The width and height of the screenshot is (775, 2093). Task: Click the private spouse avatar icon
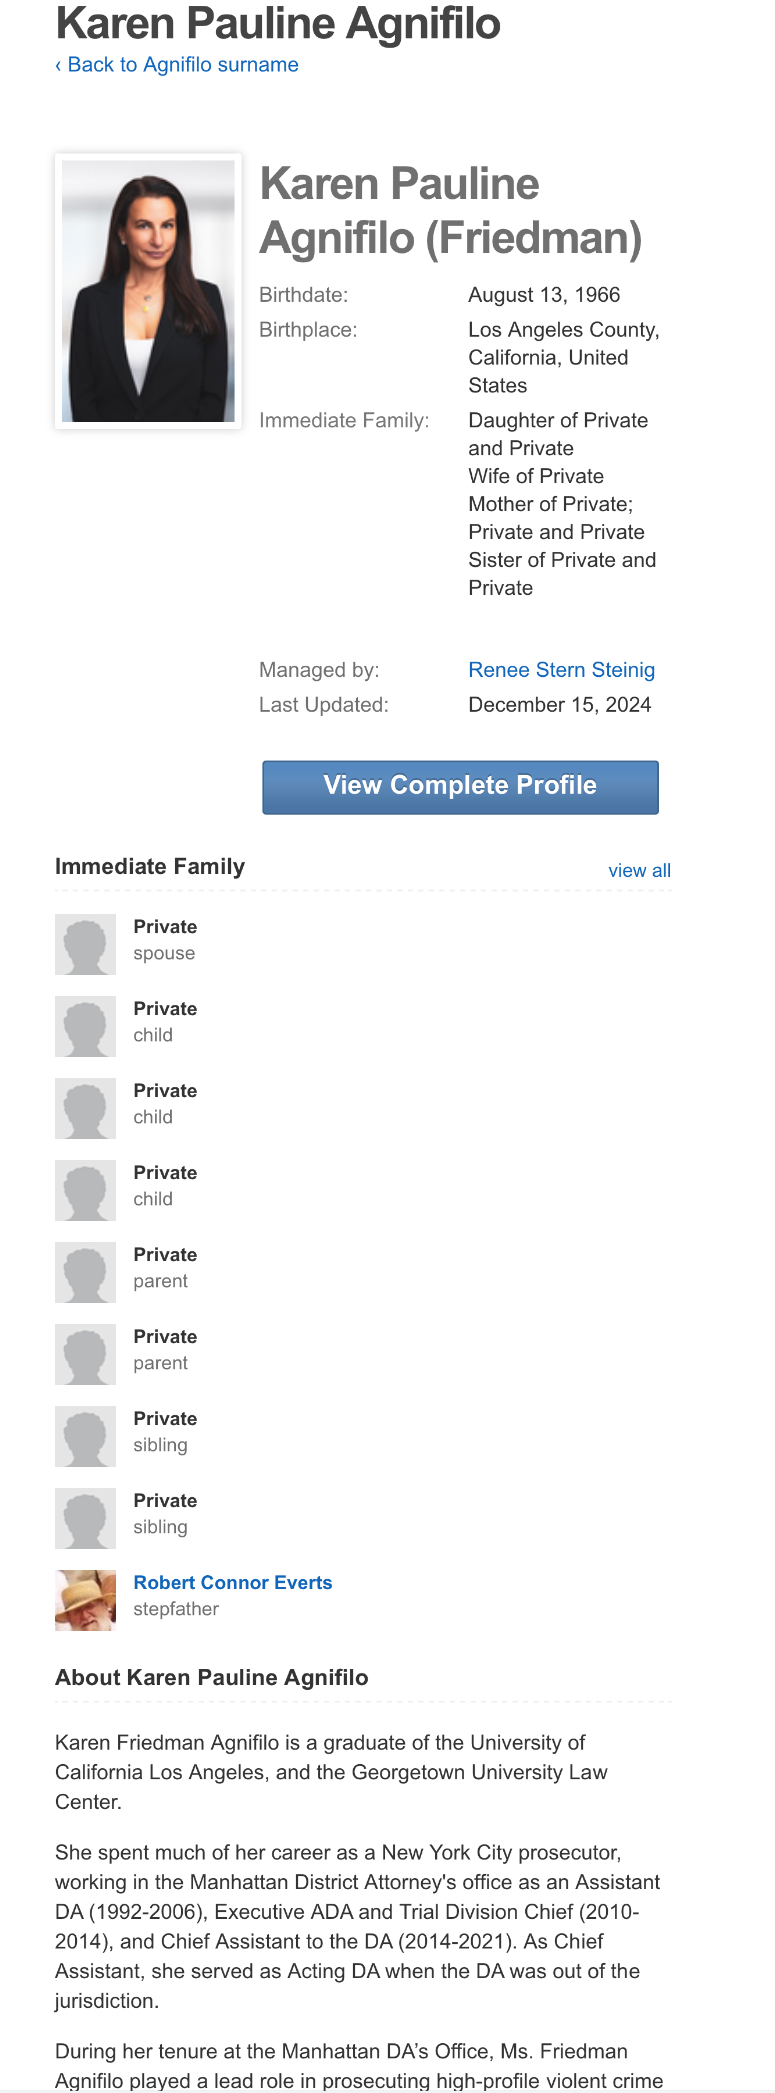(85, 944)
